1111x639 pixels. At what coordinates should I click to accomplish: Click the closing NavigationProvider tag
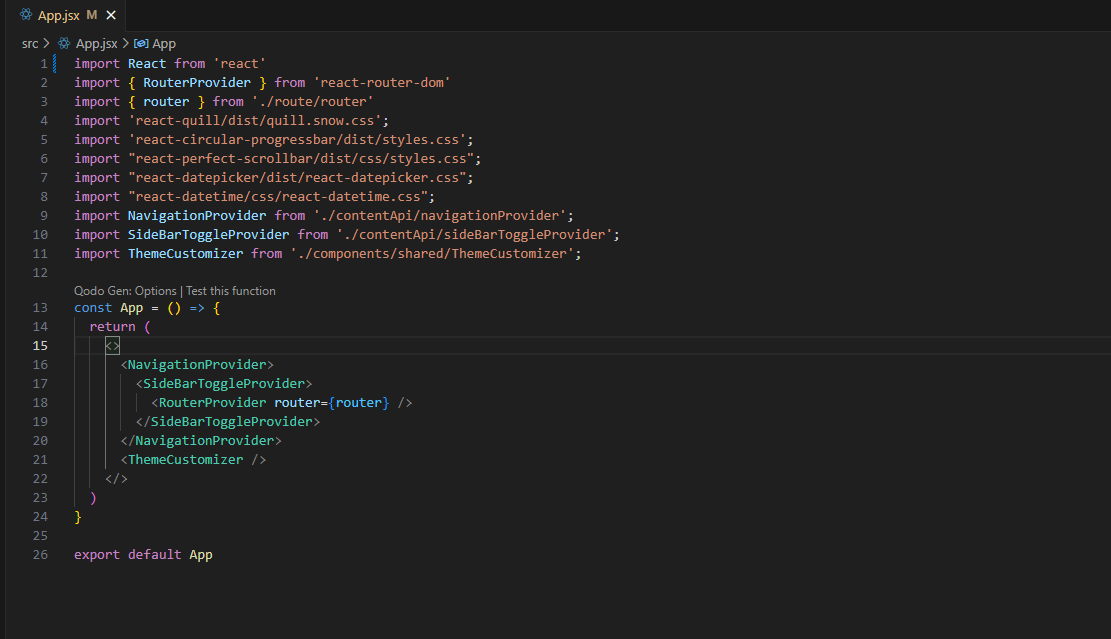[201, 441]
